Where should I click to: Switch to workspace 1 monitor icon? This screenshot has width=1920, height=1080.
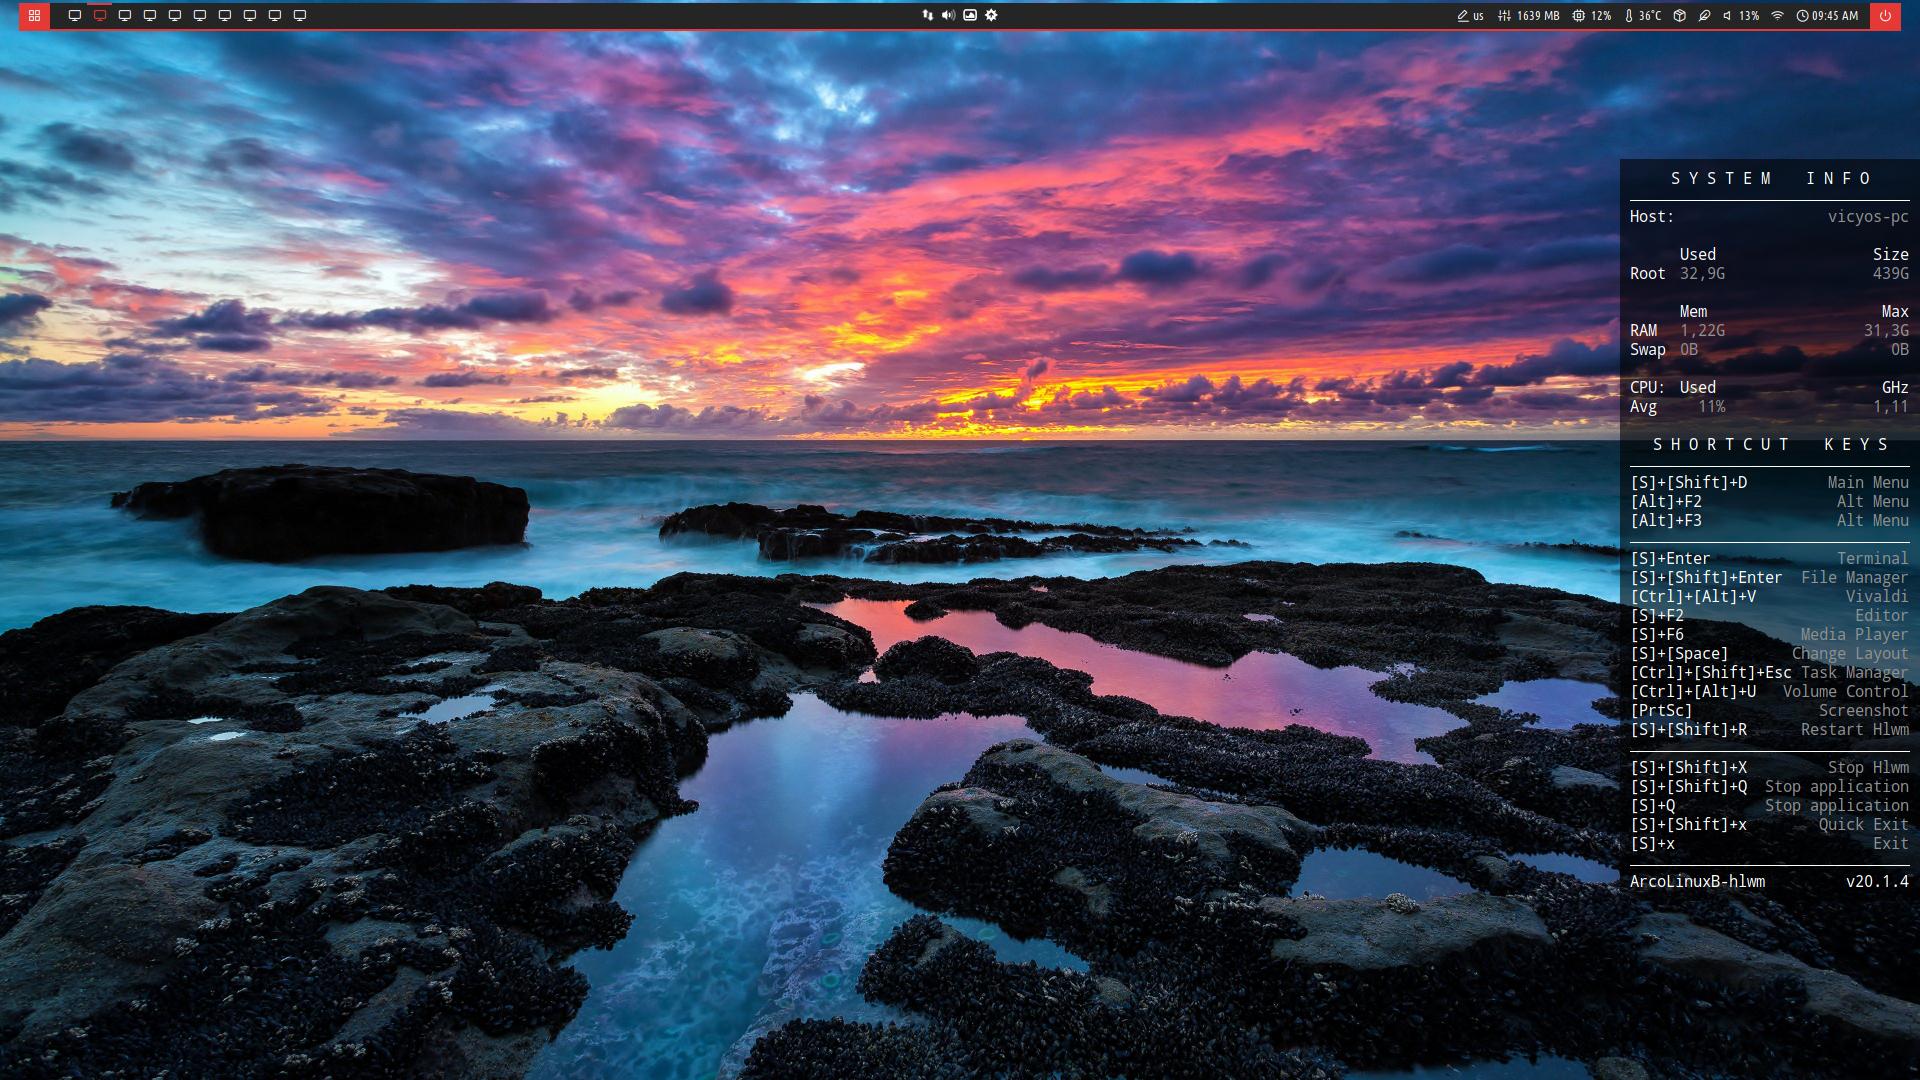click(x=75, y=15)
